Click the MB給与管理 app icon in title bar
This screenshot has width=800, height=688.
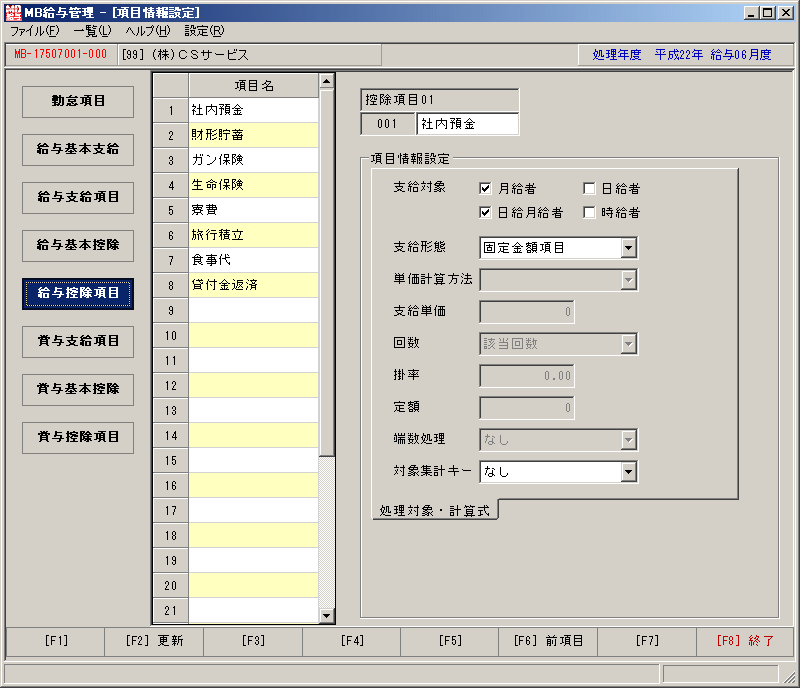[13, 12]
